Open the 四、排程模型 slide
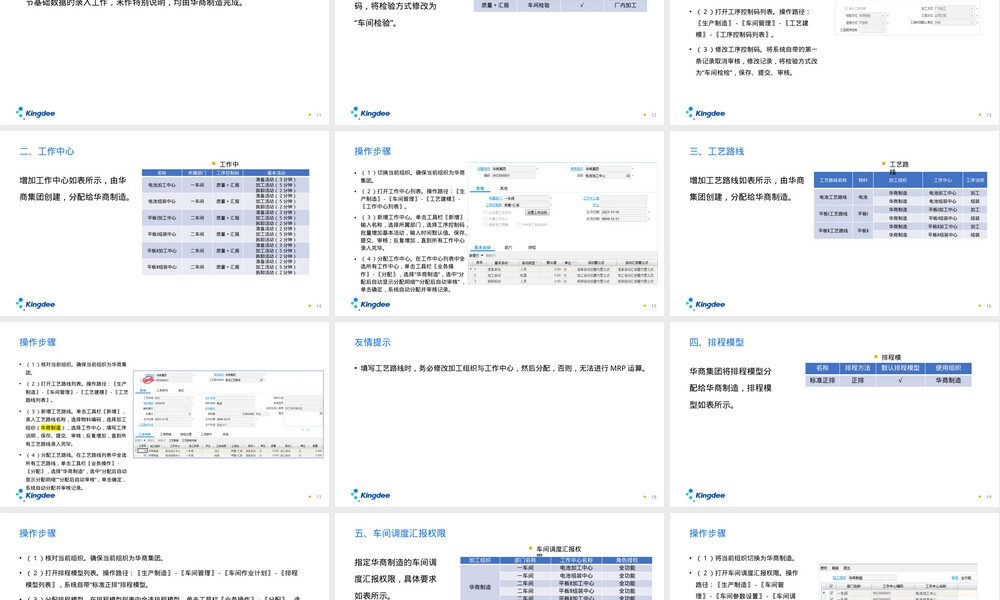The image size is (1000, 600). [x=835, y=414]
